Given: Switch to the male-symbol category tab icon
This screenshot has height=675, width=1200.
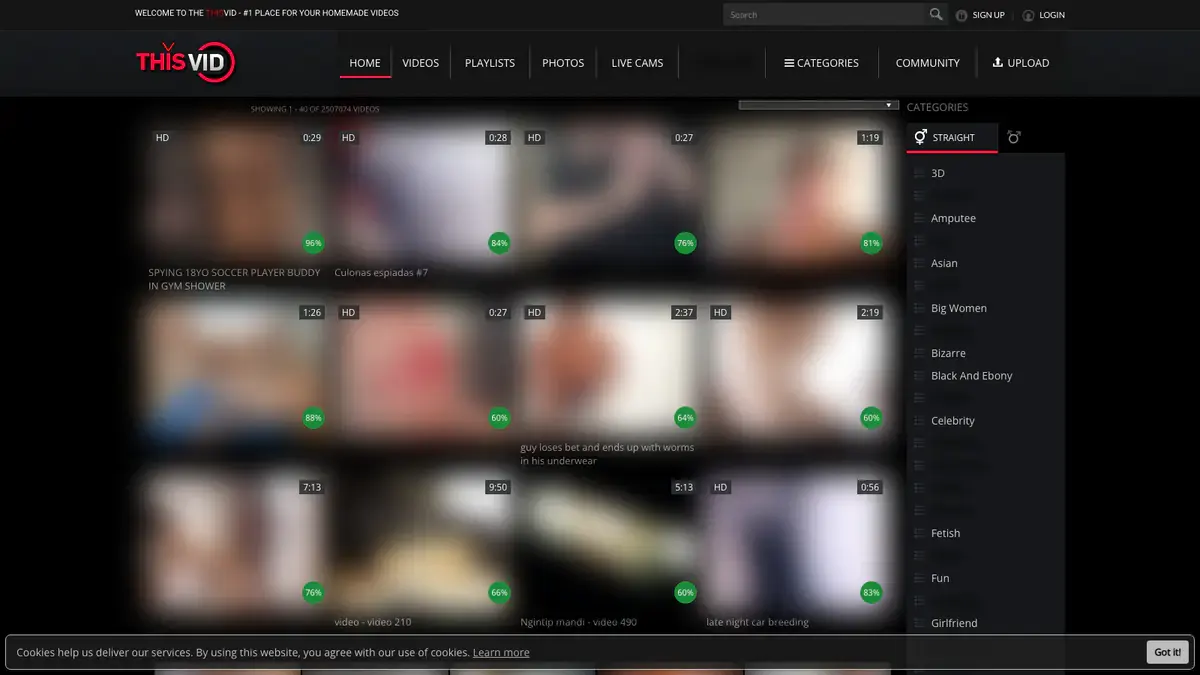Looking at the screenshot, I should (1014, 137).
